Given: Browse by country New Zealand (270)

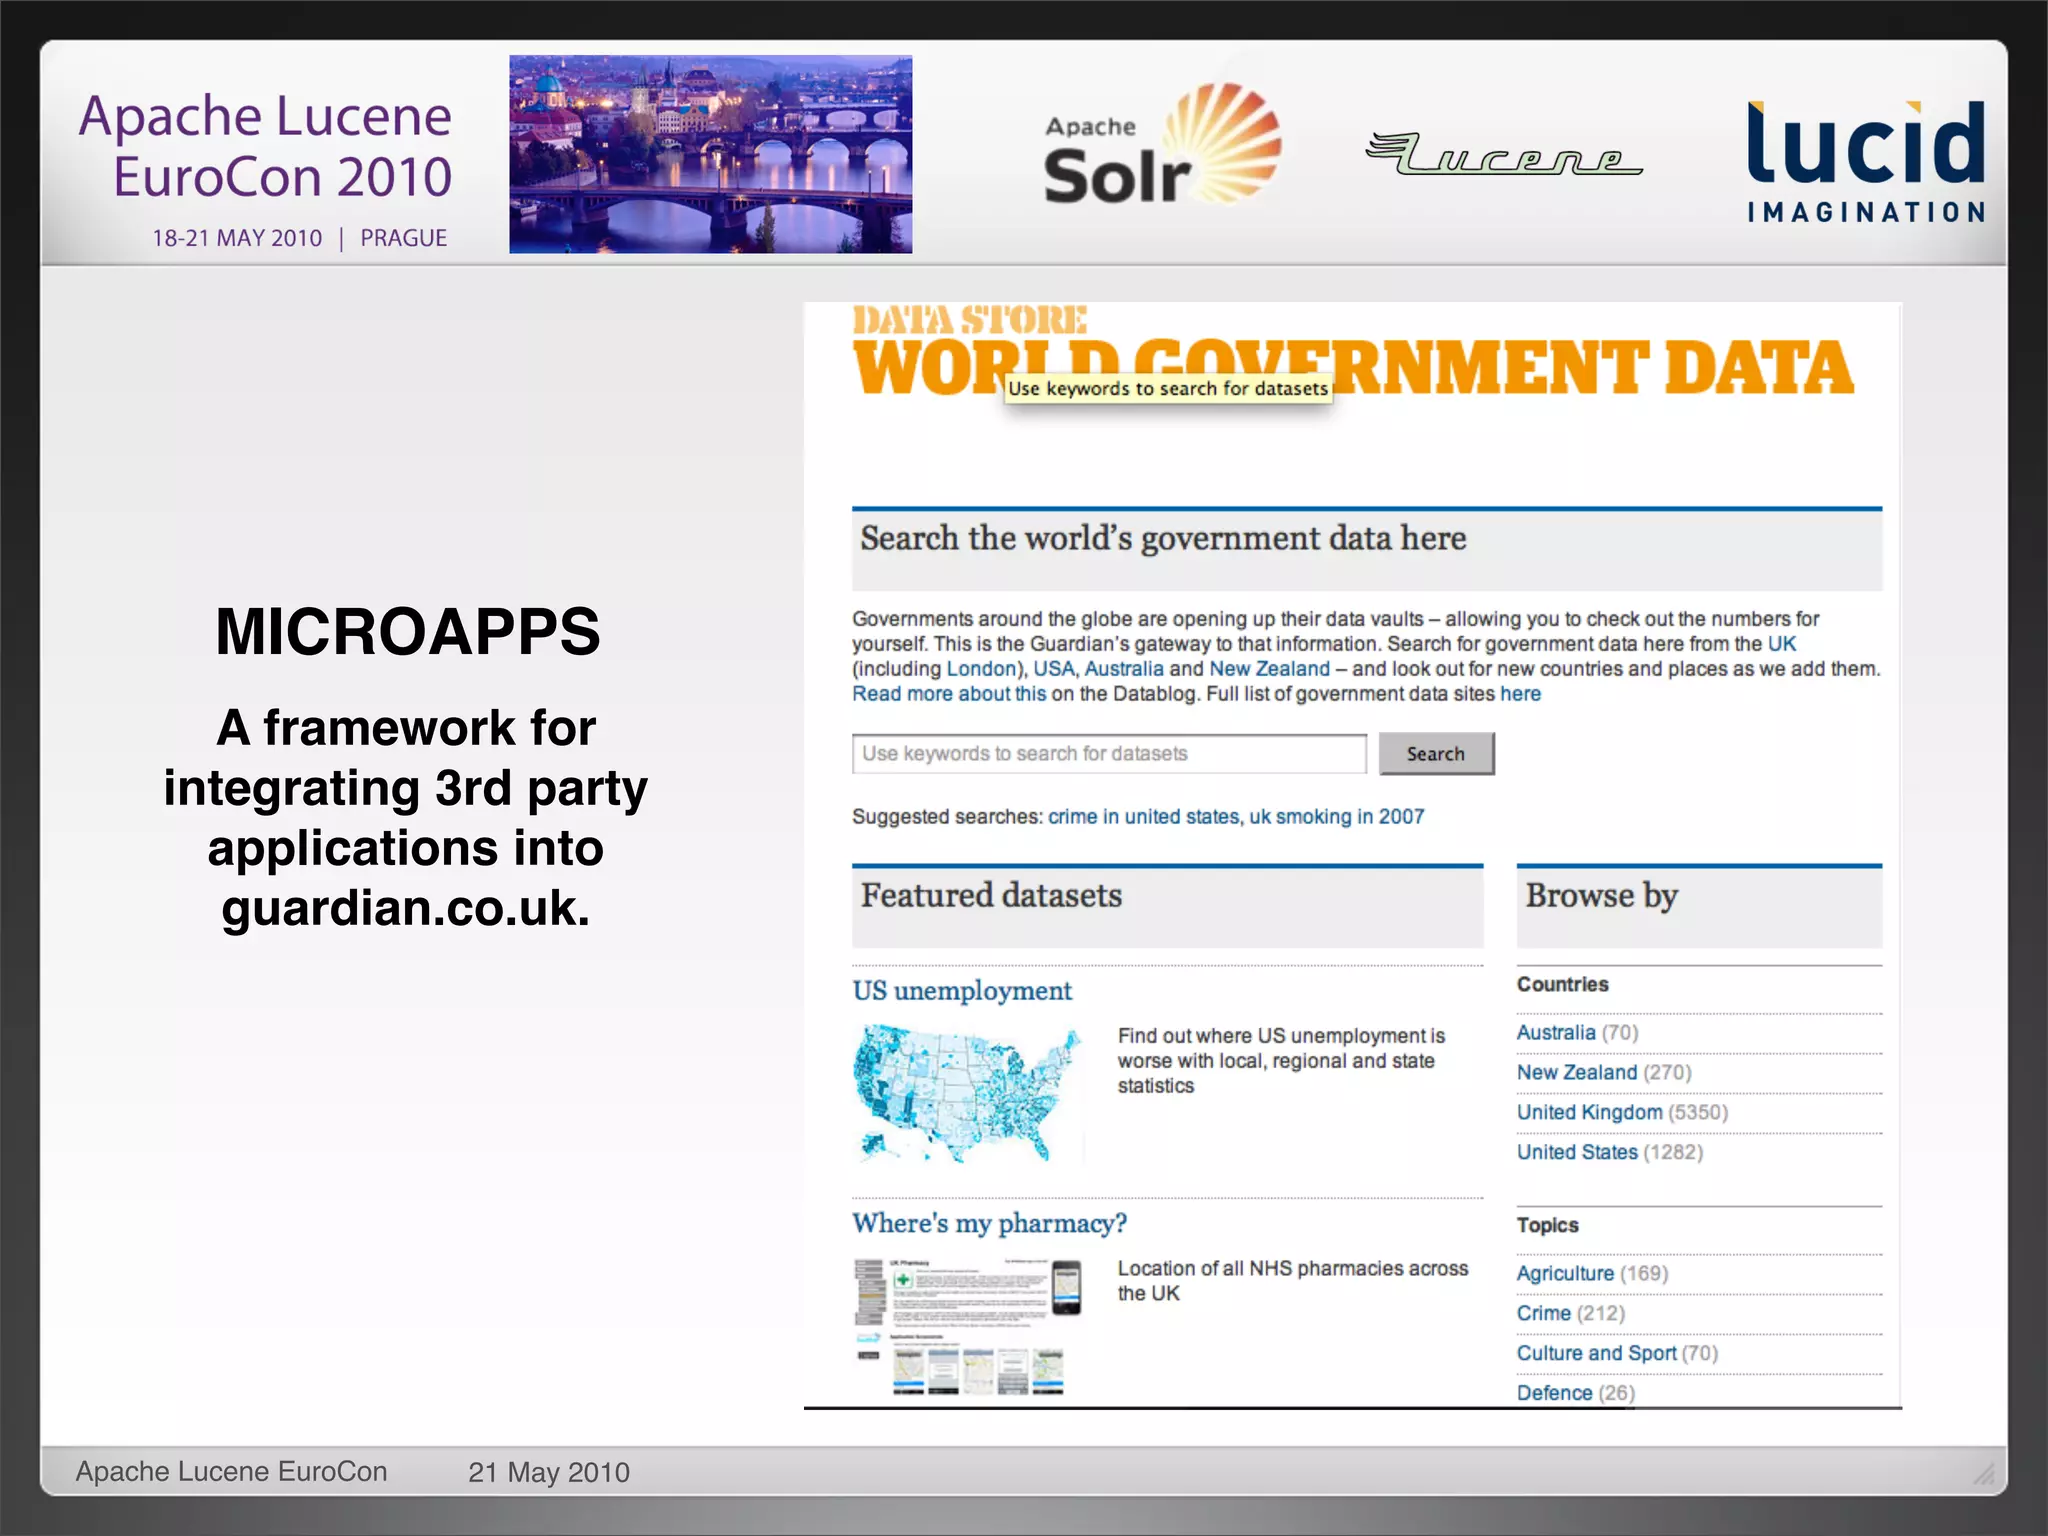Looking at the screenshot, I should (1604, 1073).
